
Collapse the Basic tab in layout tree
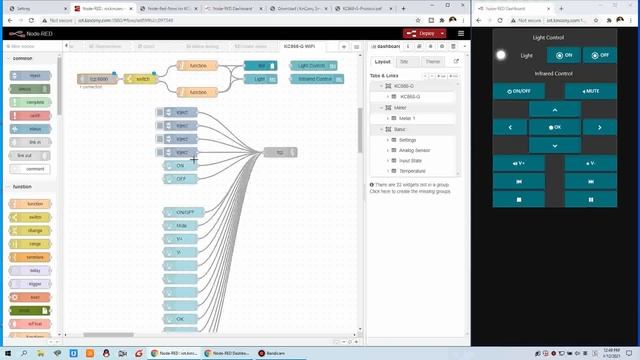381,129
